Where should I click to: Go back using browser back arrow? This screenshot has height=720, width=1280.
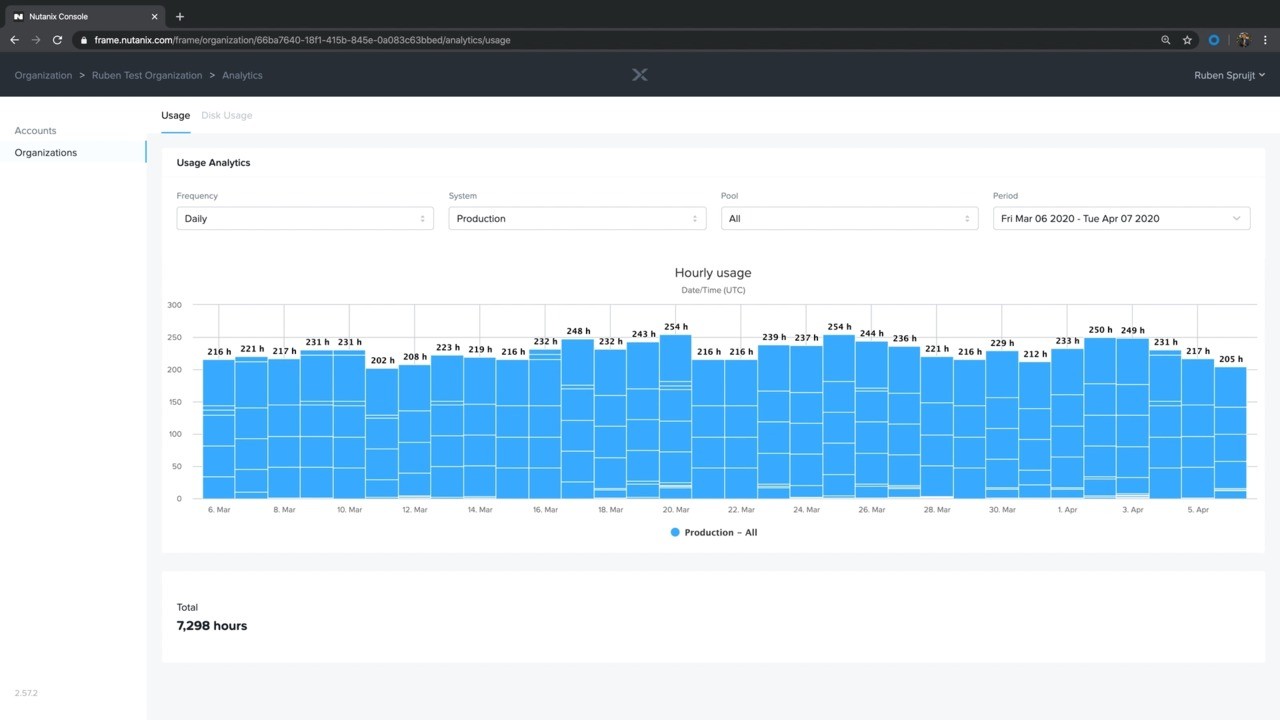point(14,40)
